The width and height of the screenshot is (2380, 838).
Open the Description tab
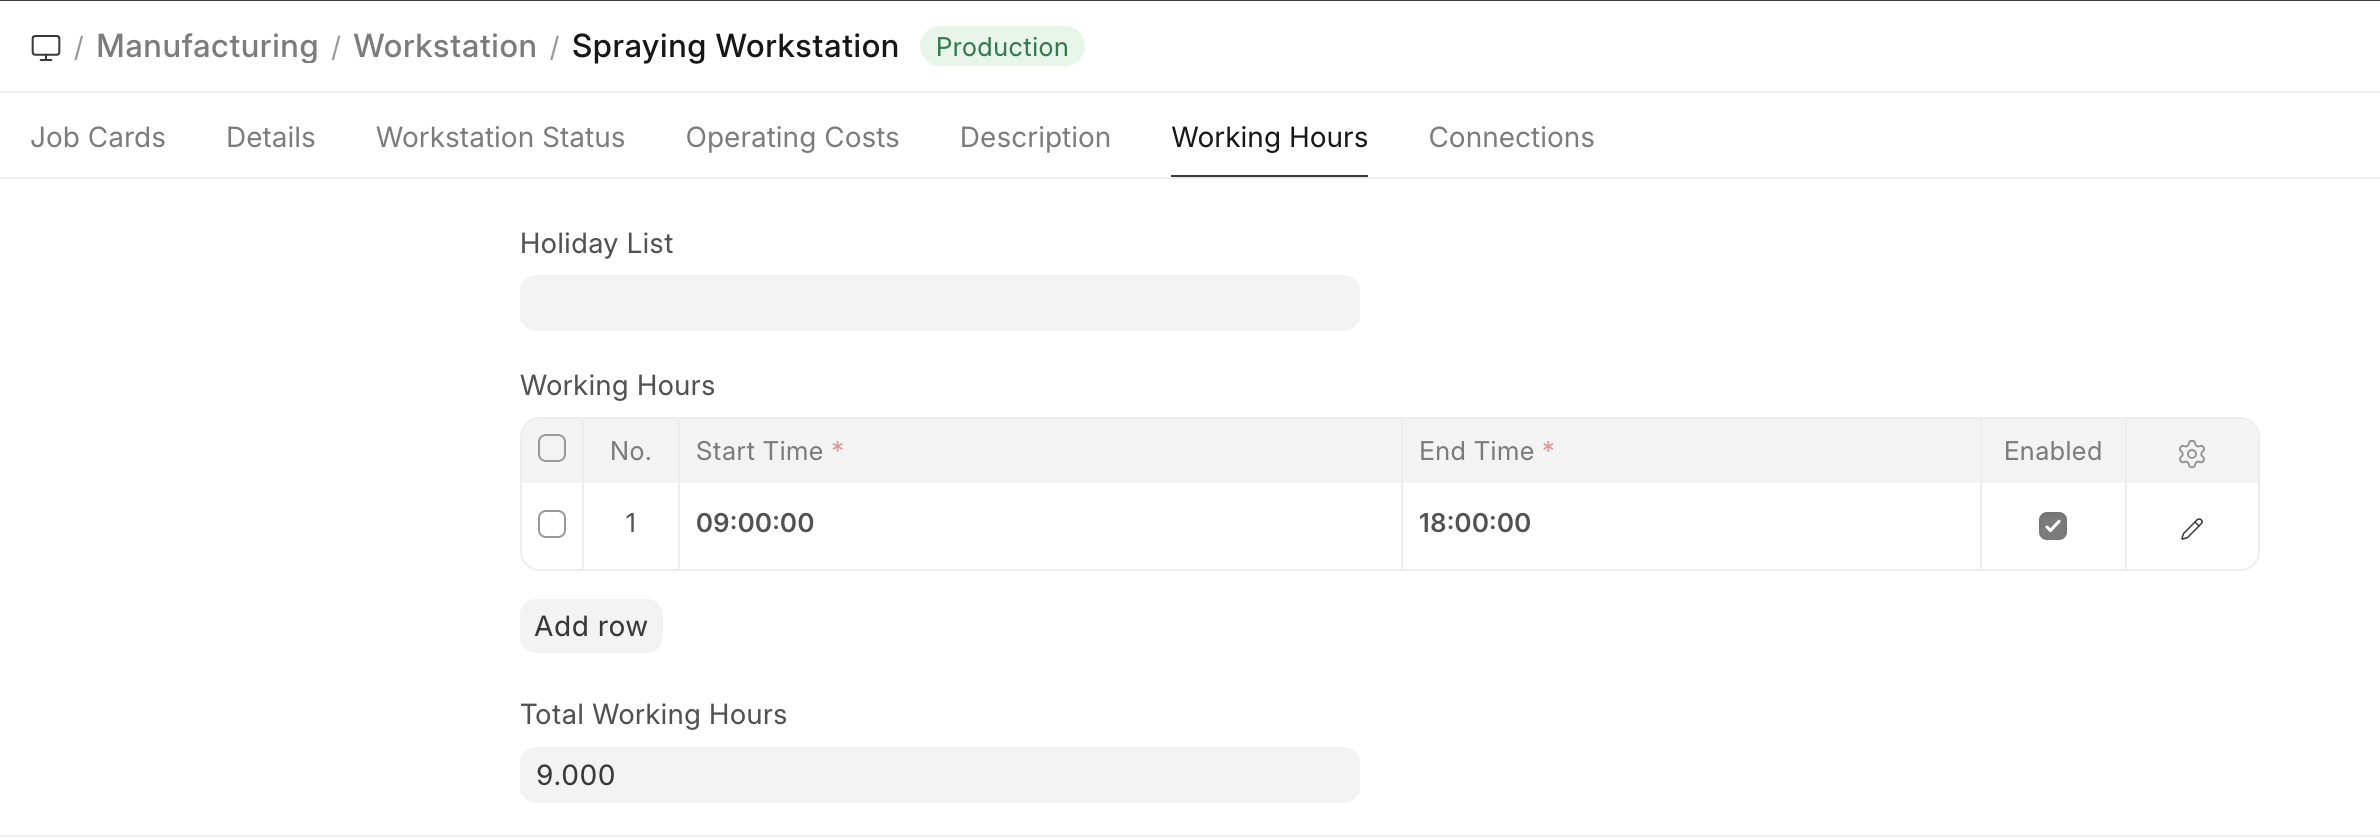tap(1035, 137)
